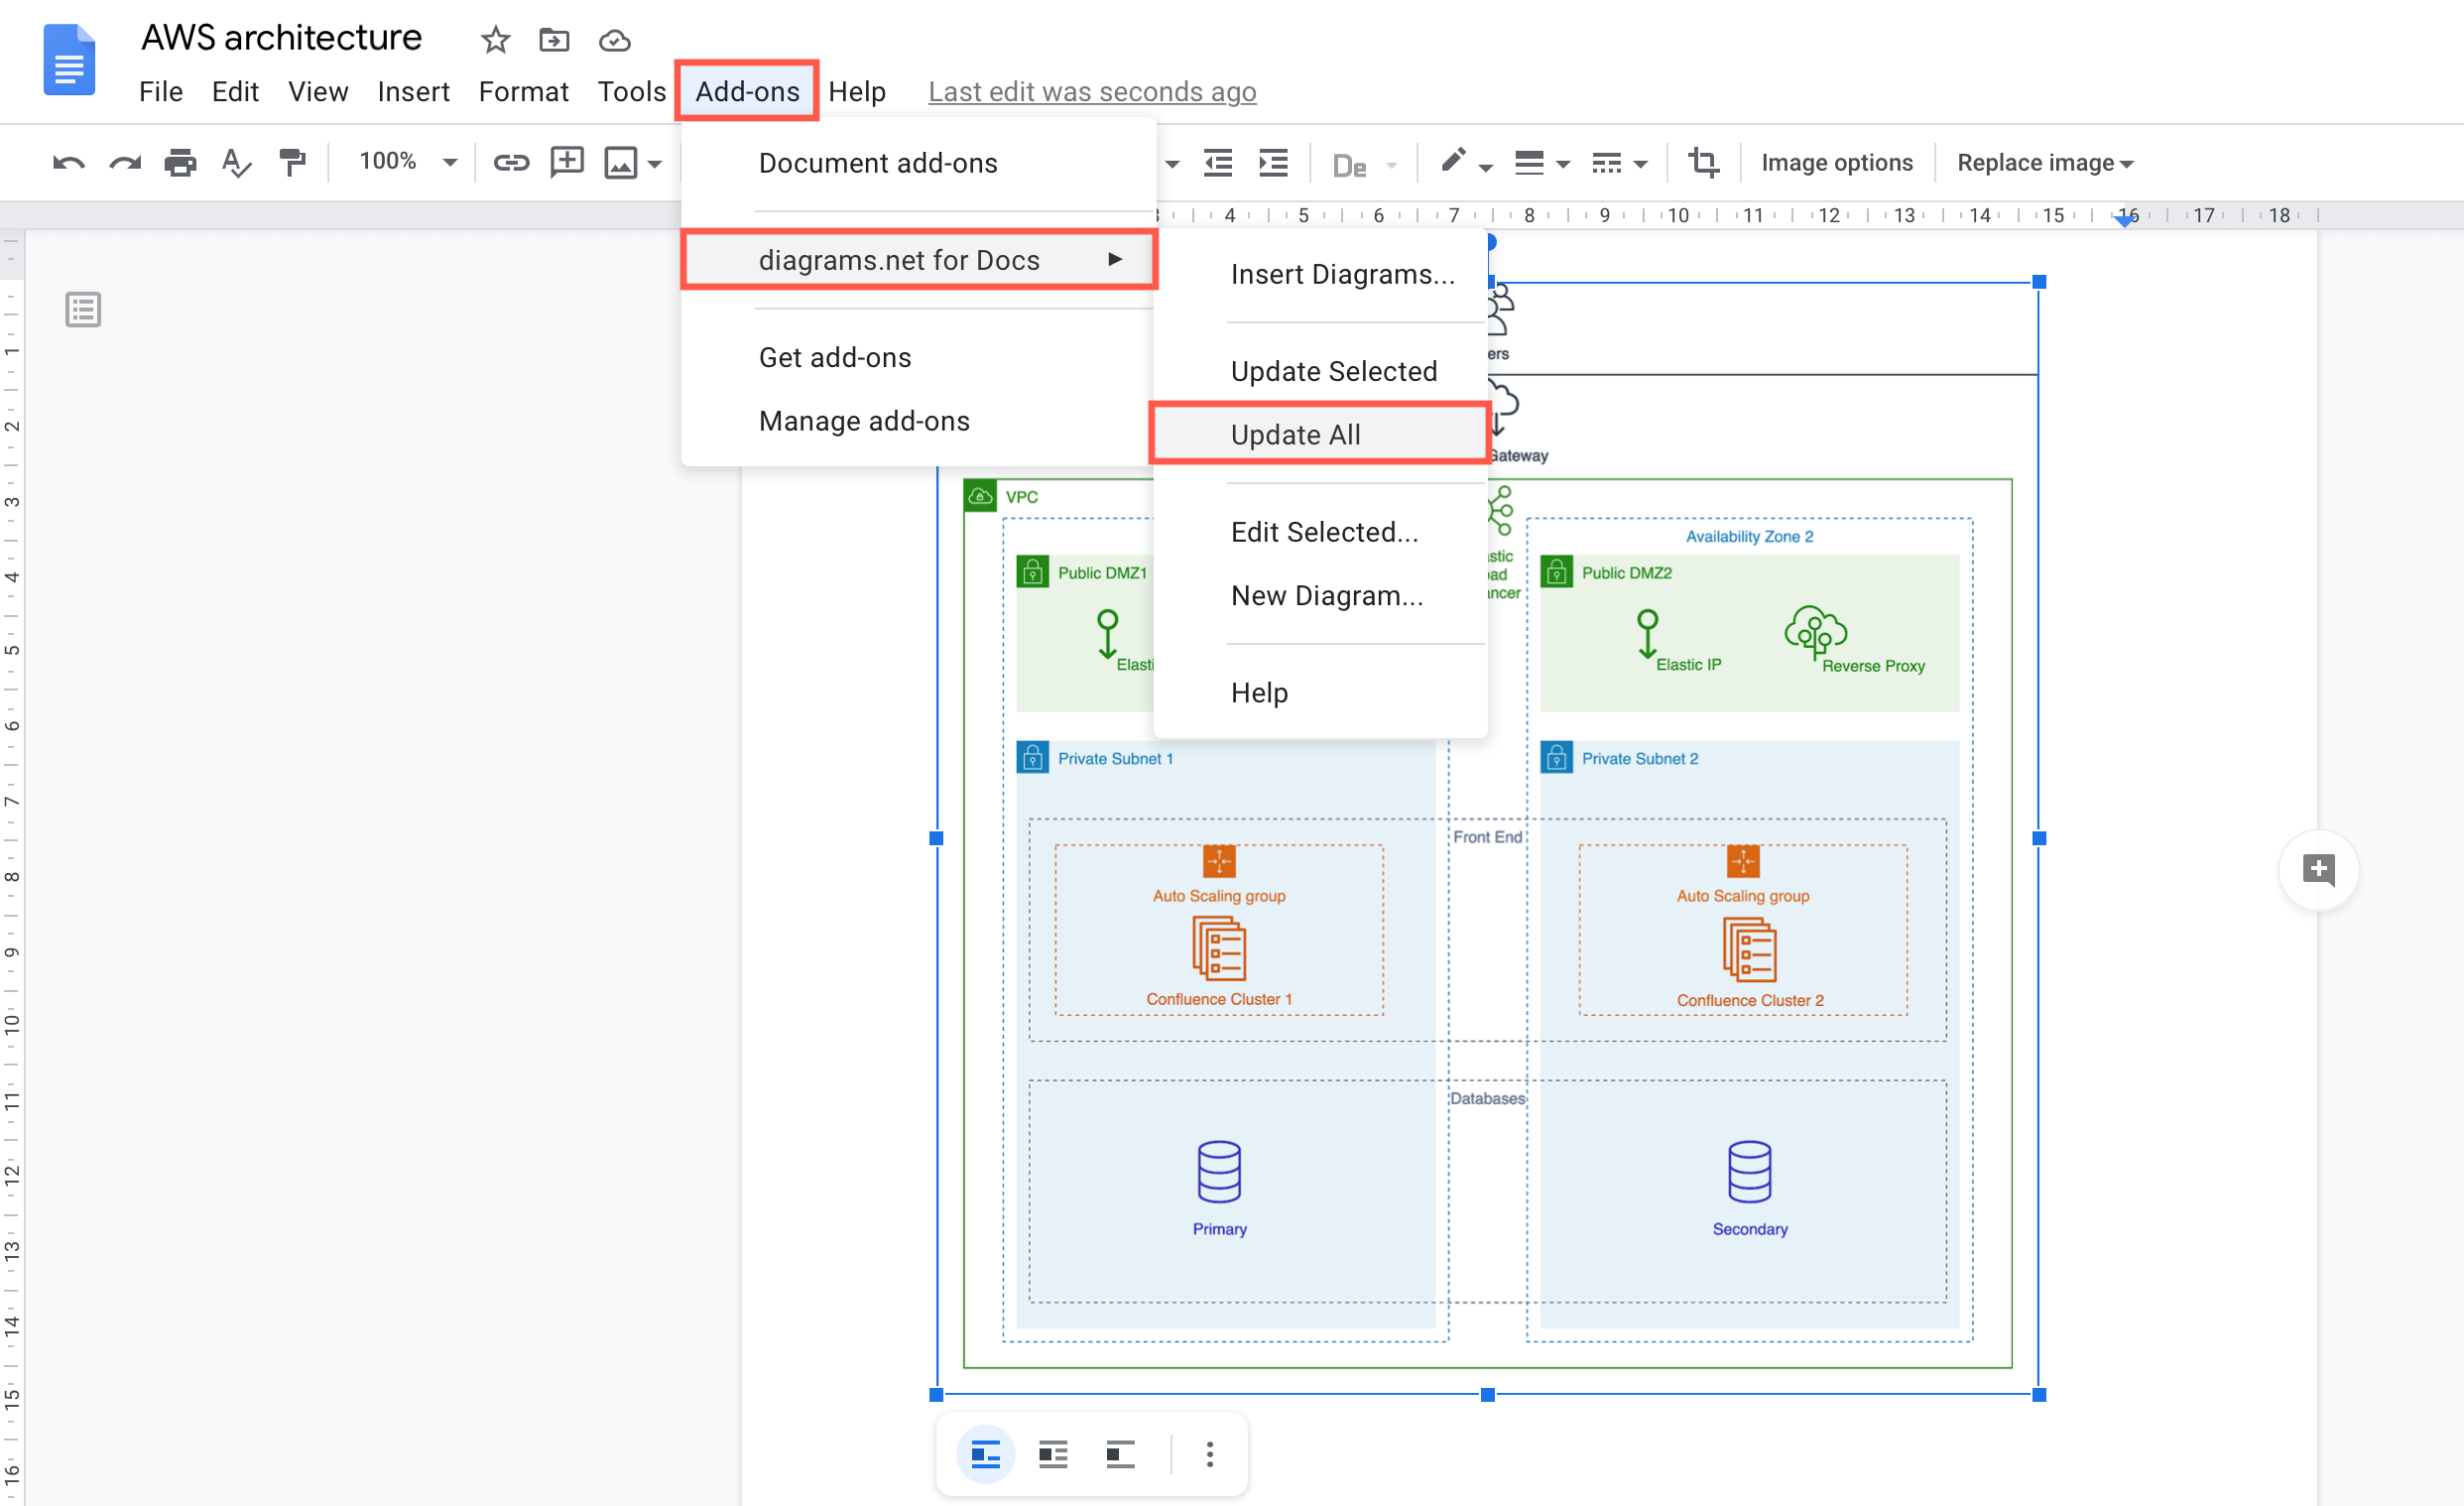The height and width of the screenshot is (1506, 2464).
Task: Open print document icon
Action: pos(180,162)
